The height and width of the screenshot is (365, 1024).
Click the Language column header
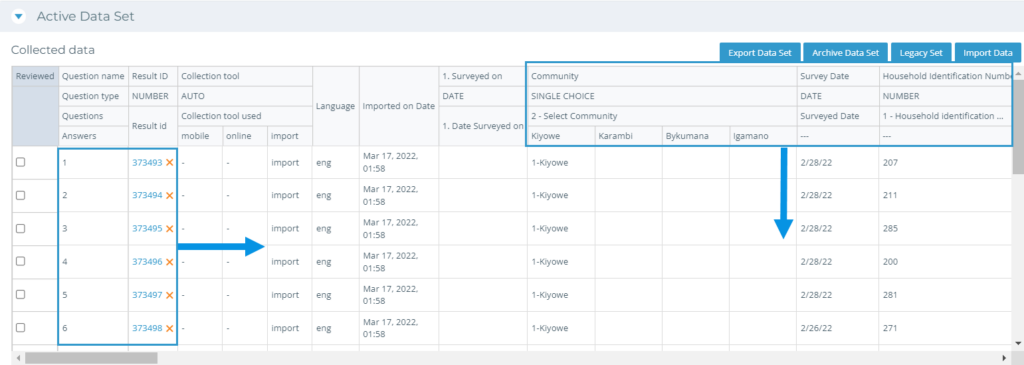pos(336,106)
